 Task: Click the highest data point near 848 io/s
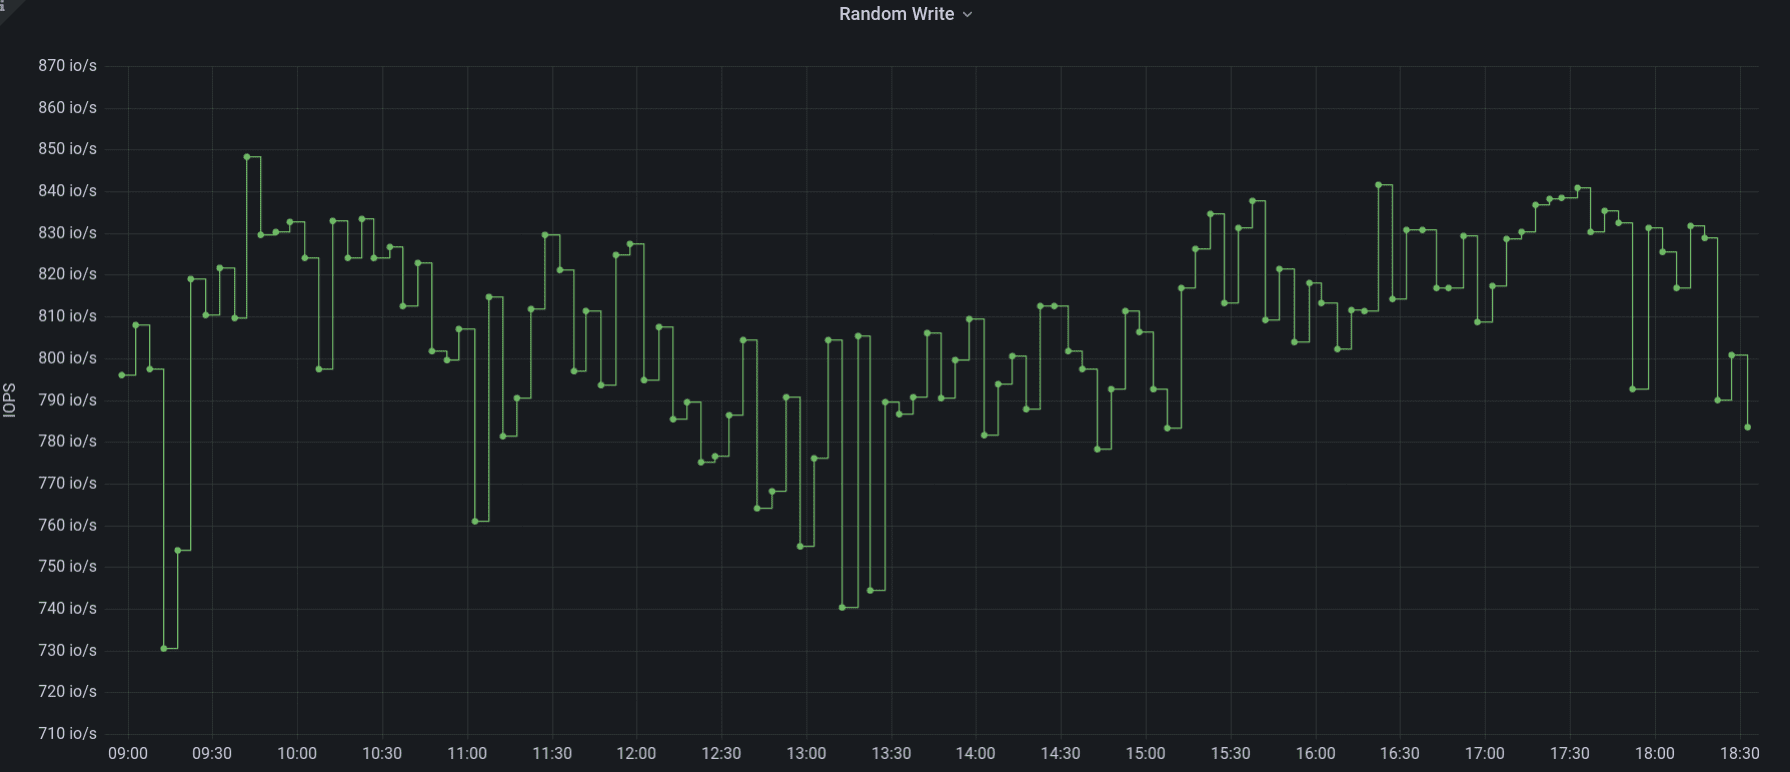click(x=247, y=157)
